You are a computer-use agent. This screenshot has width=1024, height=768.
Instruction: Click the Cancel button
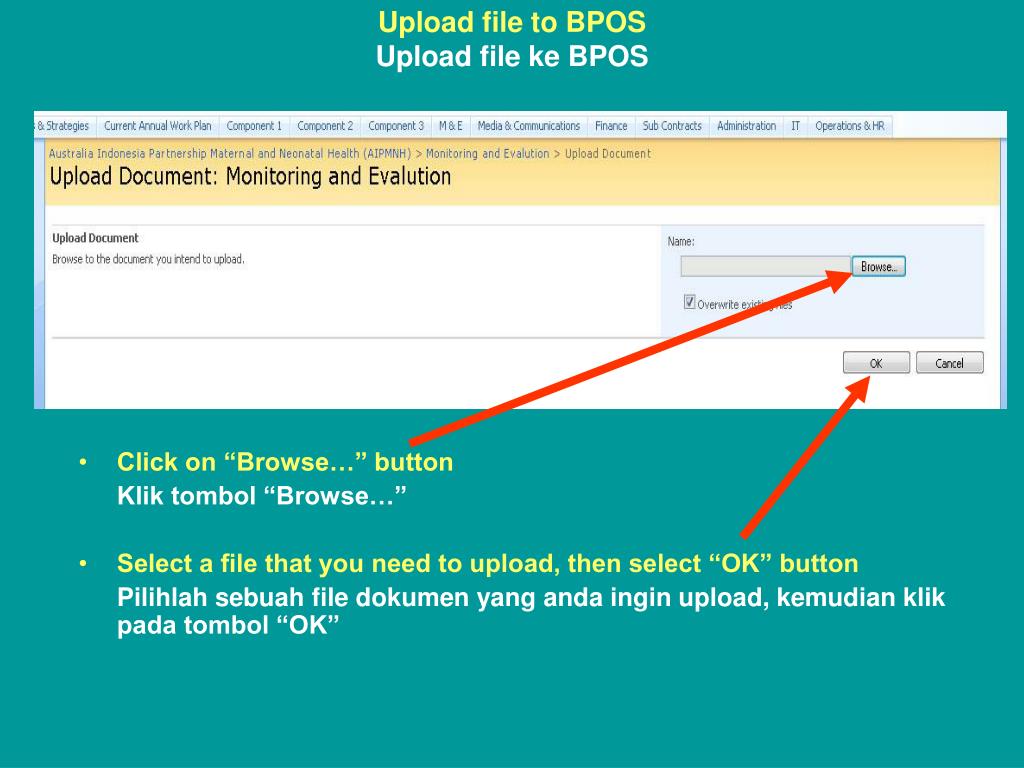pyautogui.click(x=949, y=363)
